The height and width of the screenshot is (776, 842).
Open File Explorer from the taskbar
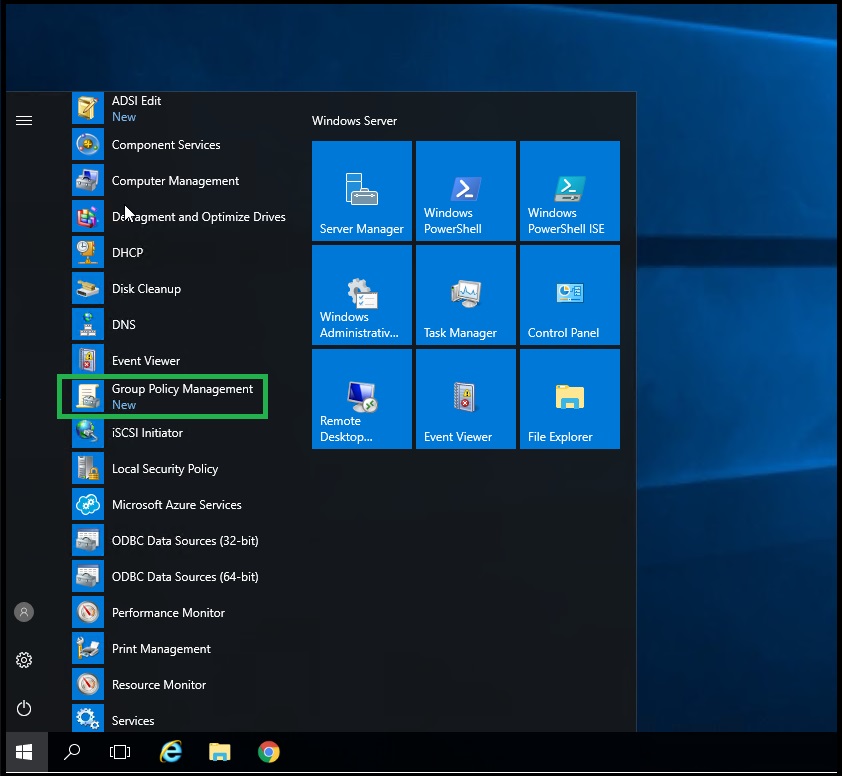click(x=220, y=752)
